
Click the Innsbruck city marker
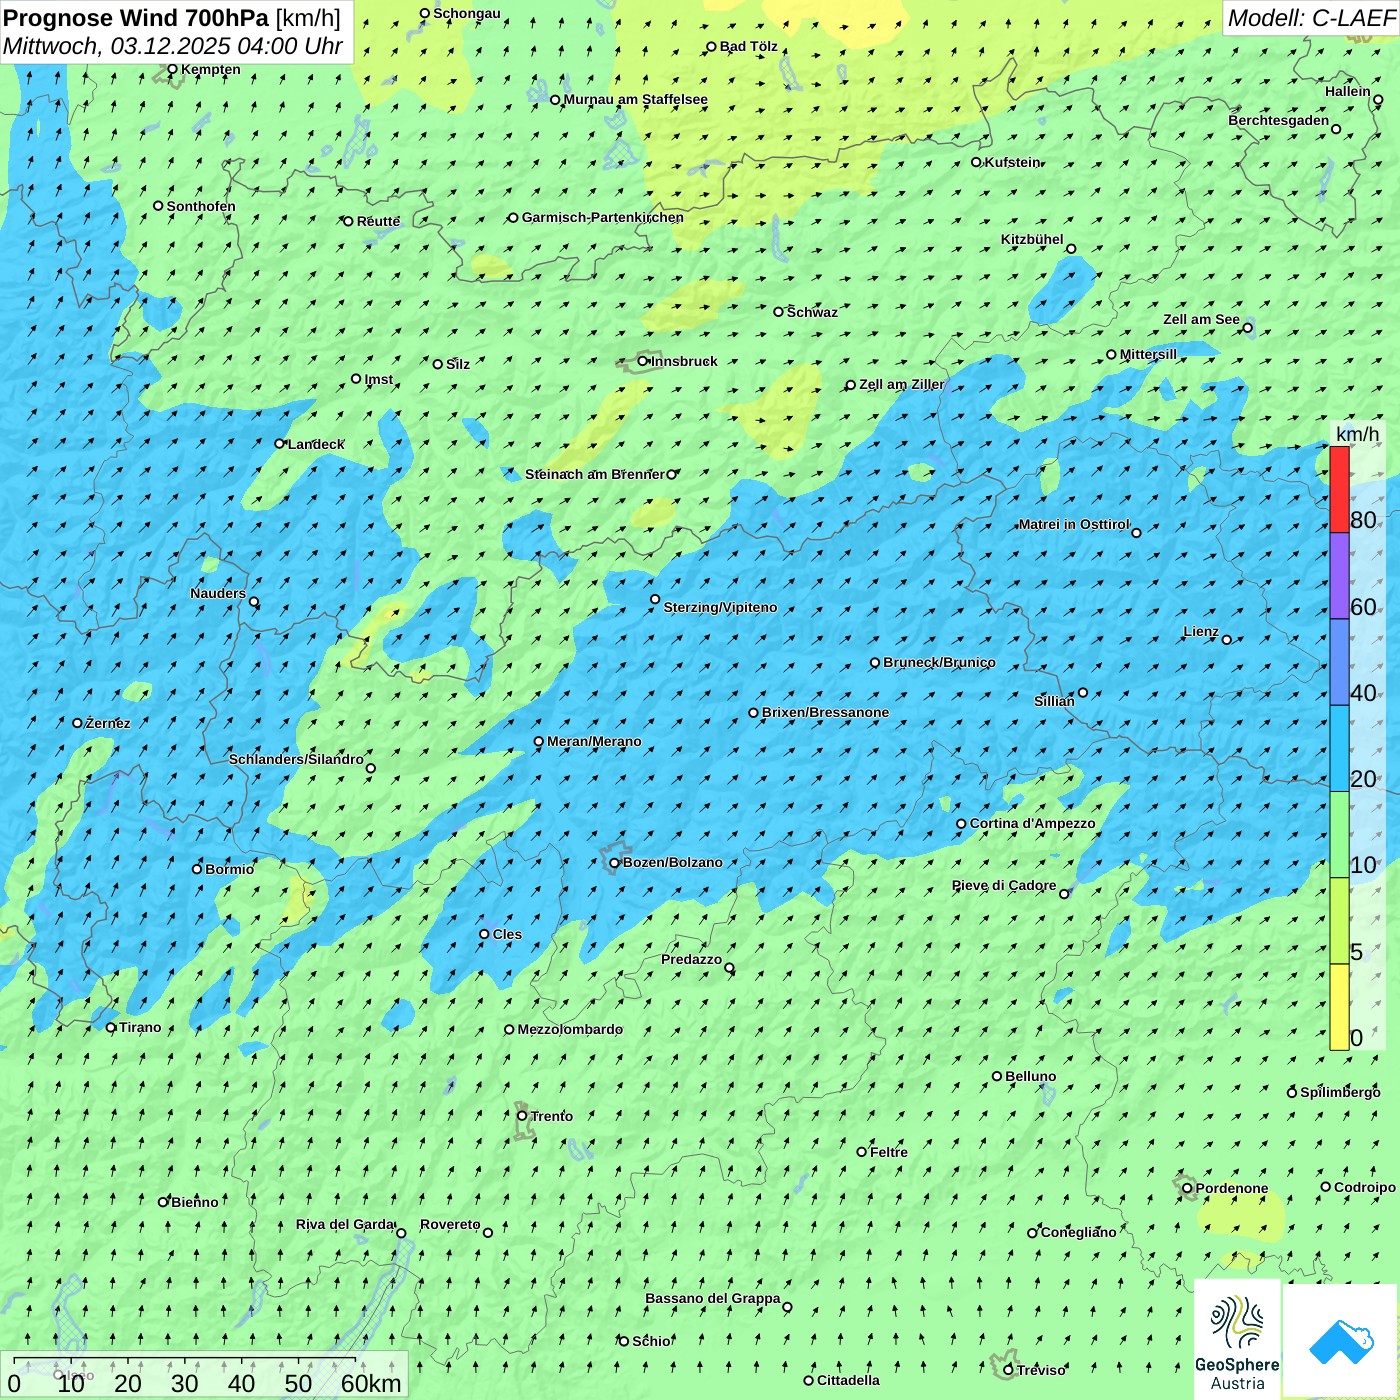tap(643, 362)
